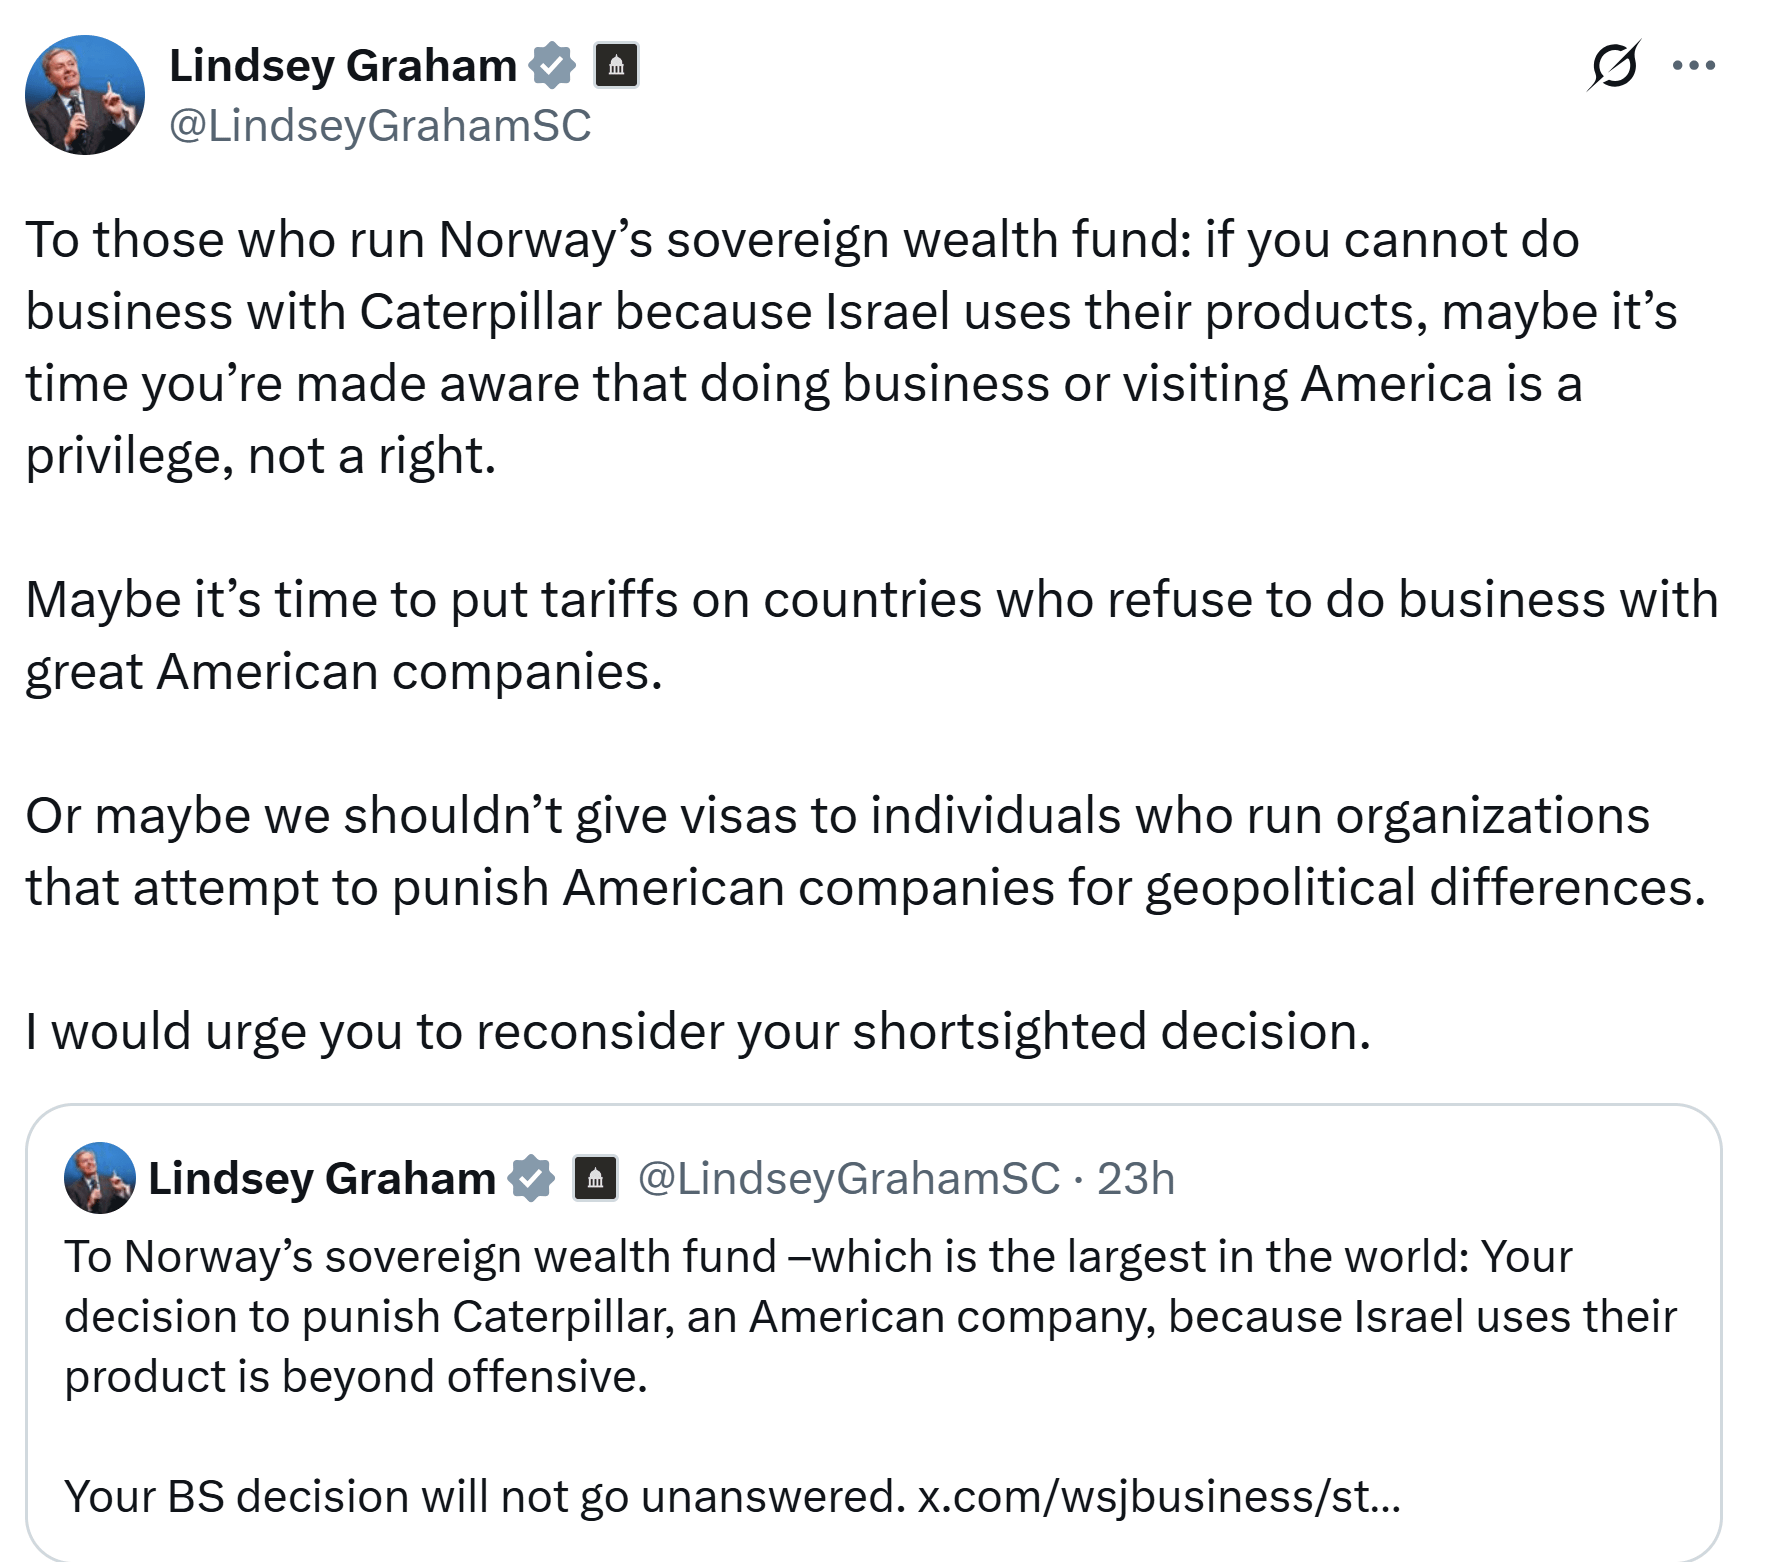
Task: Click the paragraph about tariffs on countries
Action: pos(870,635)
